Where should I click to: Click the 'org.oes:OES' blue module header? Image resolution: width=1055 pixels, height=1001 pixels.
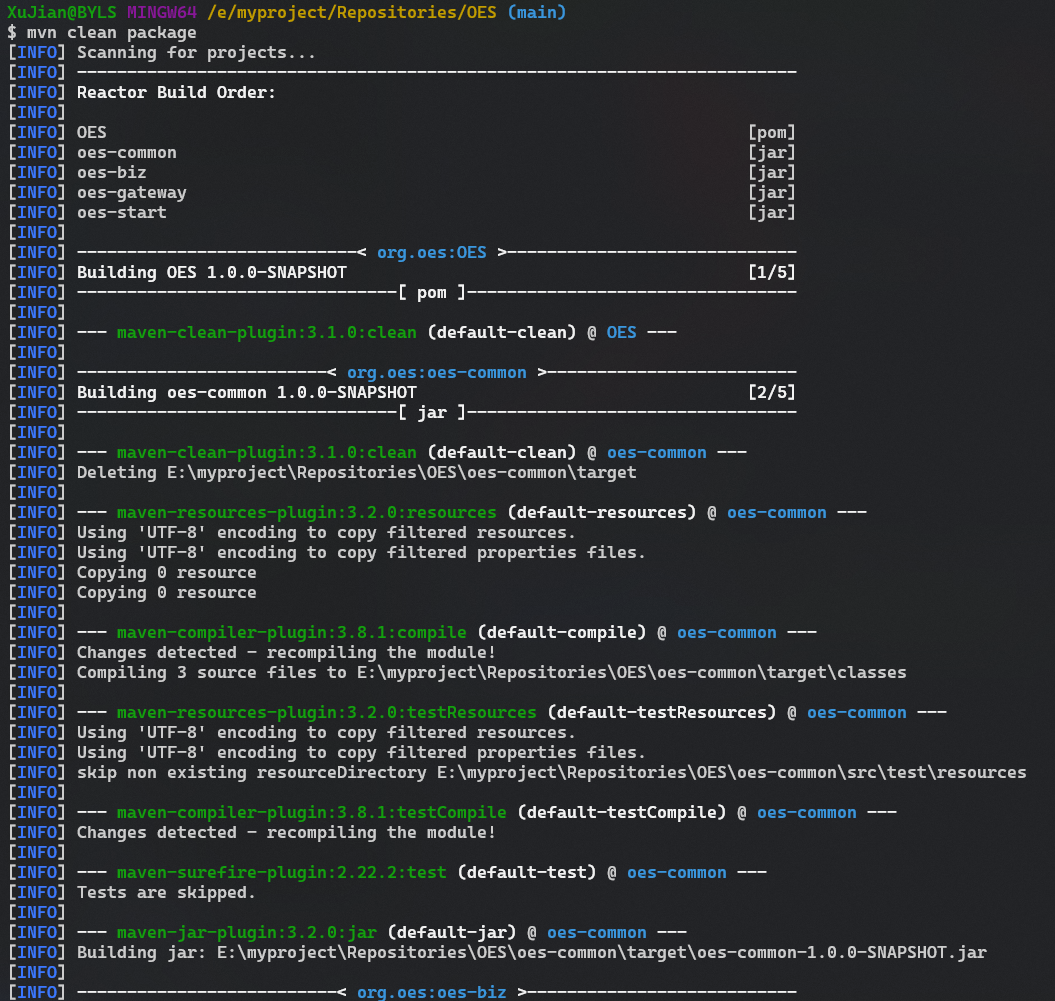[x=431, y=253]
